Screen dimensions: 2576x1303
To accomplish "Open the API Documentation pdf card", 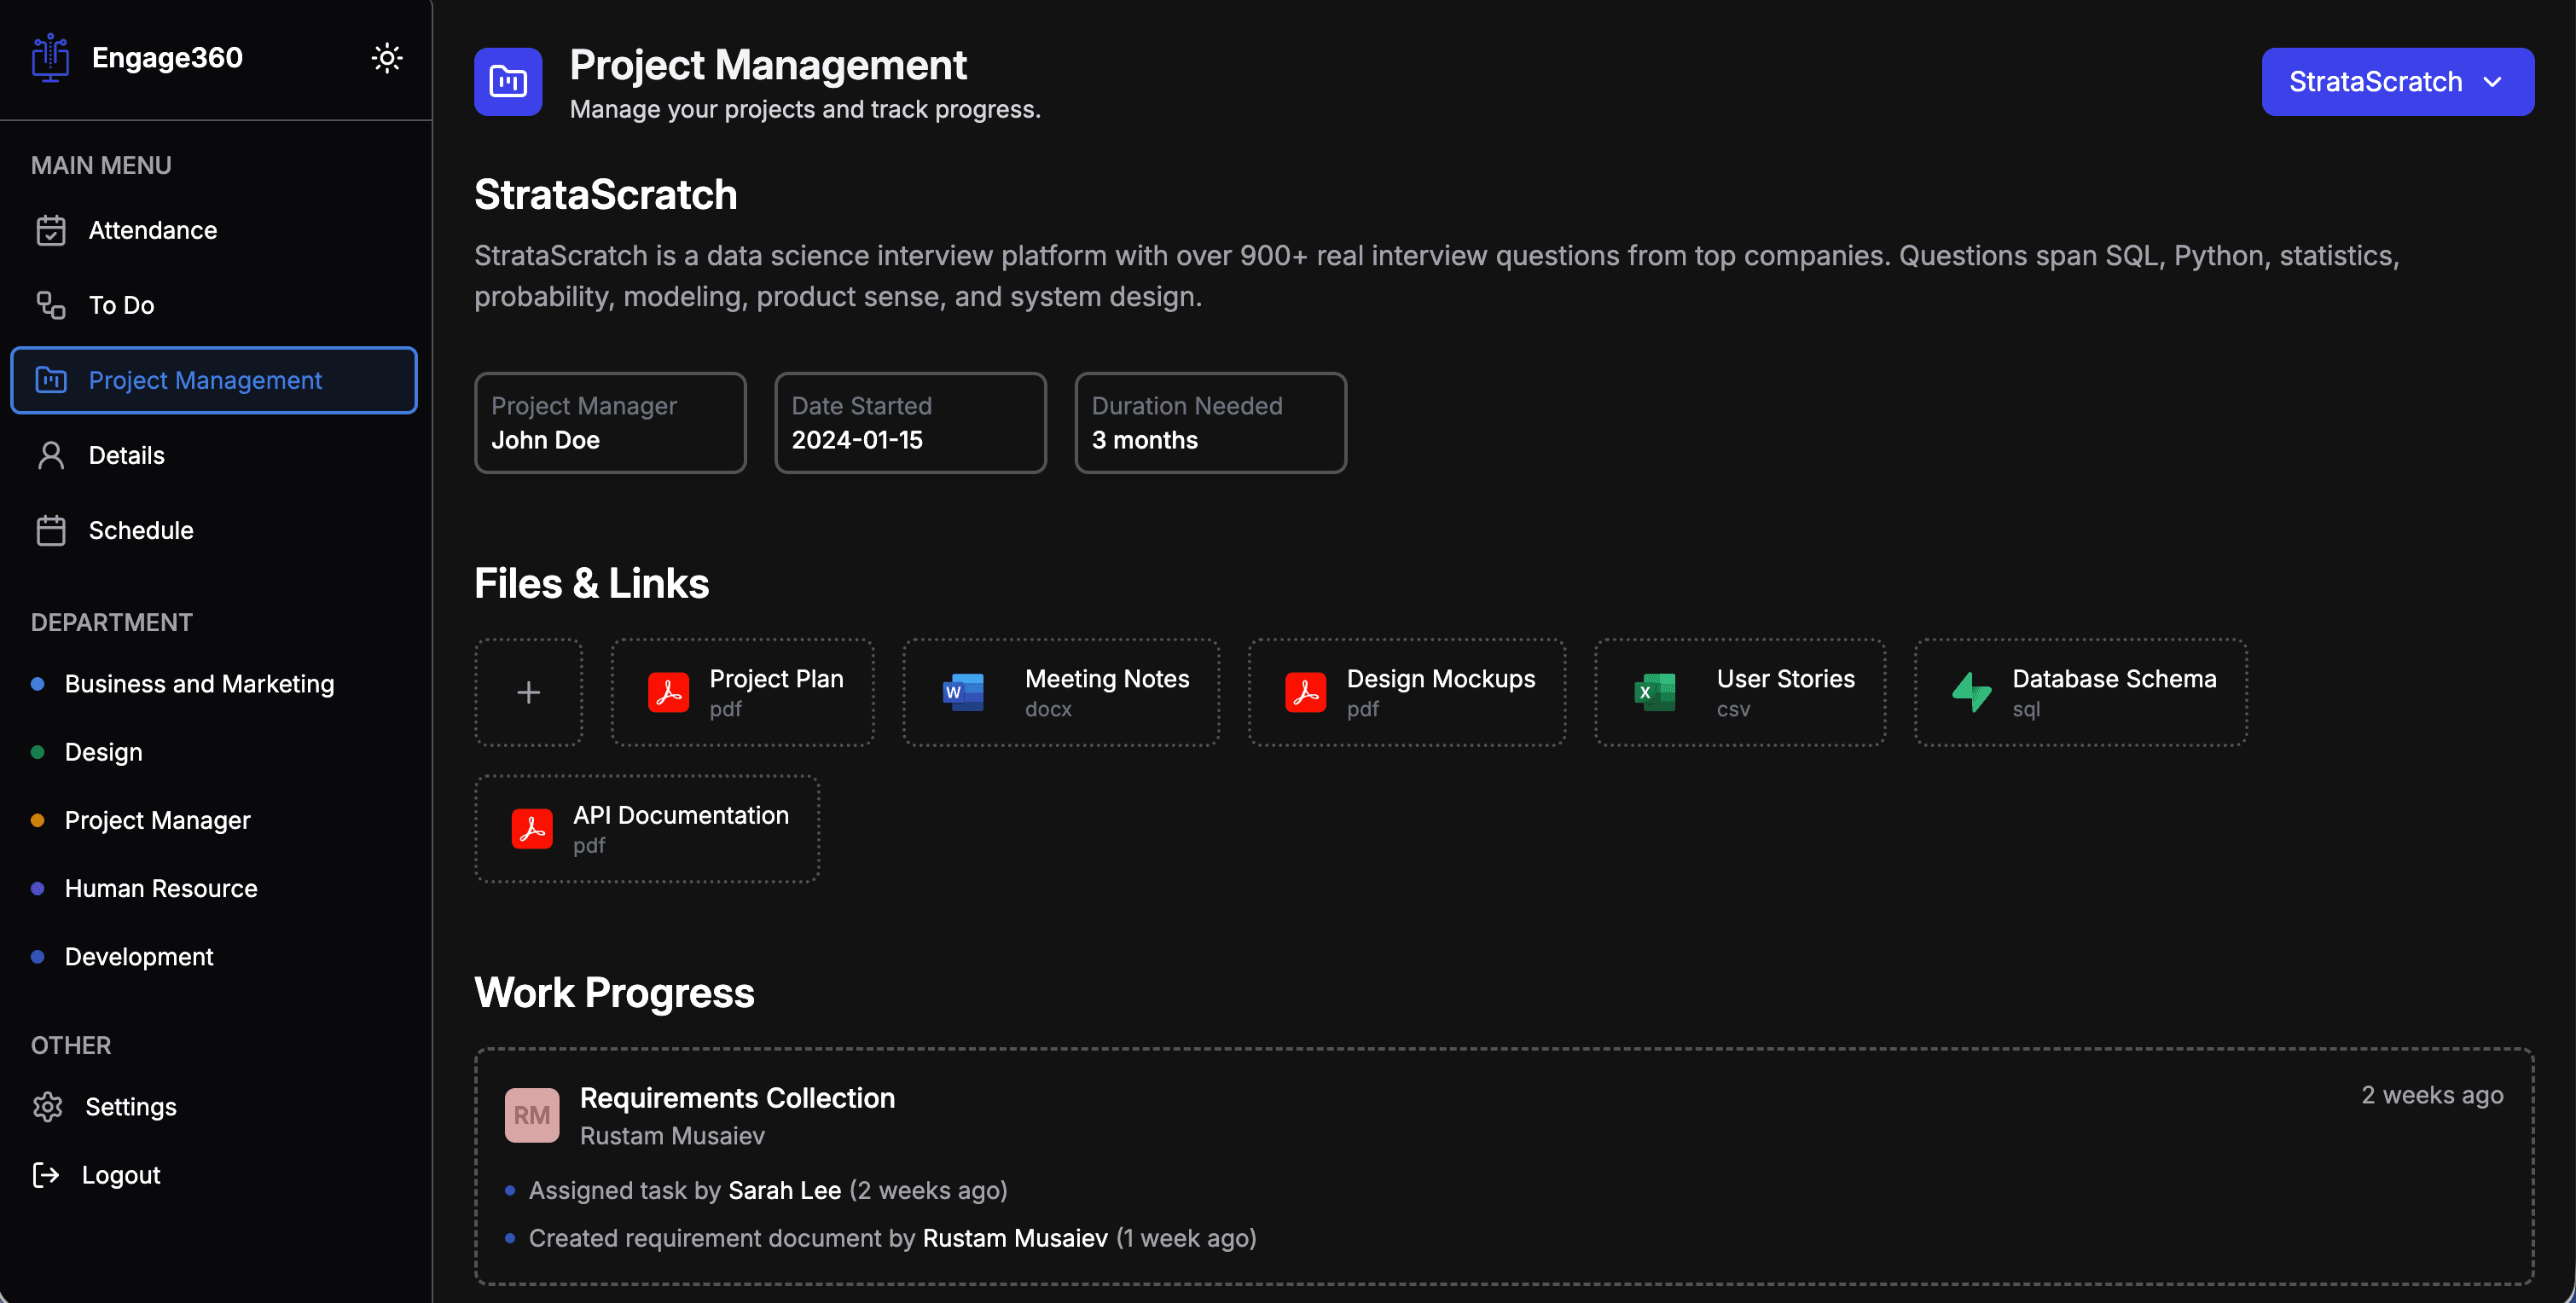I will pyautogui.click(x=647, y=829).
